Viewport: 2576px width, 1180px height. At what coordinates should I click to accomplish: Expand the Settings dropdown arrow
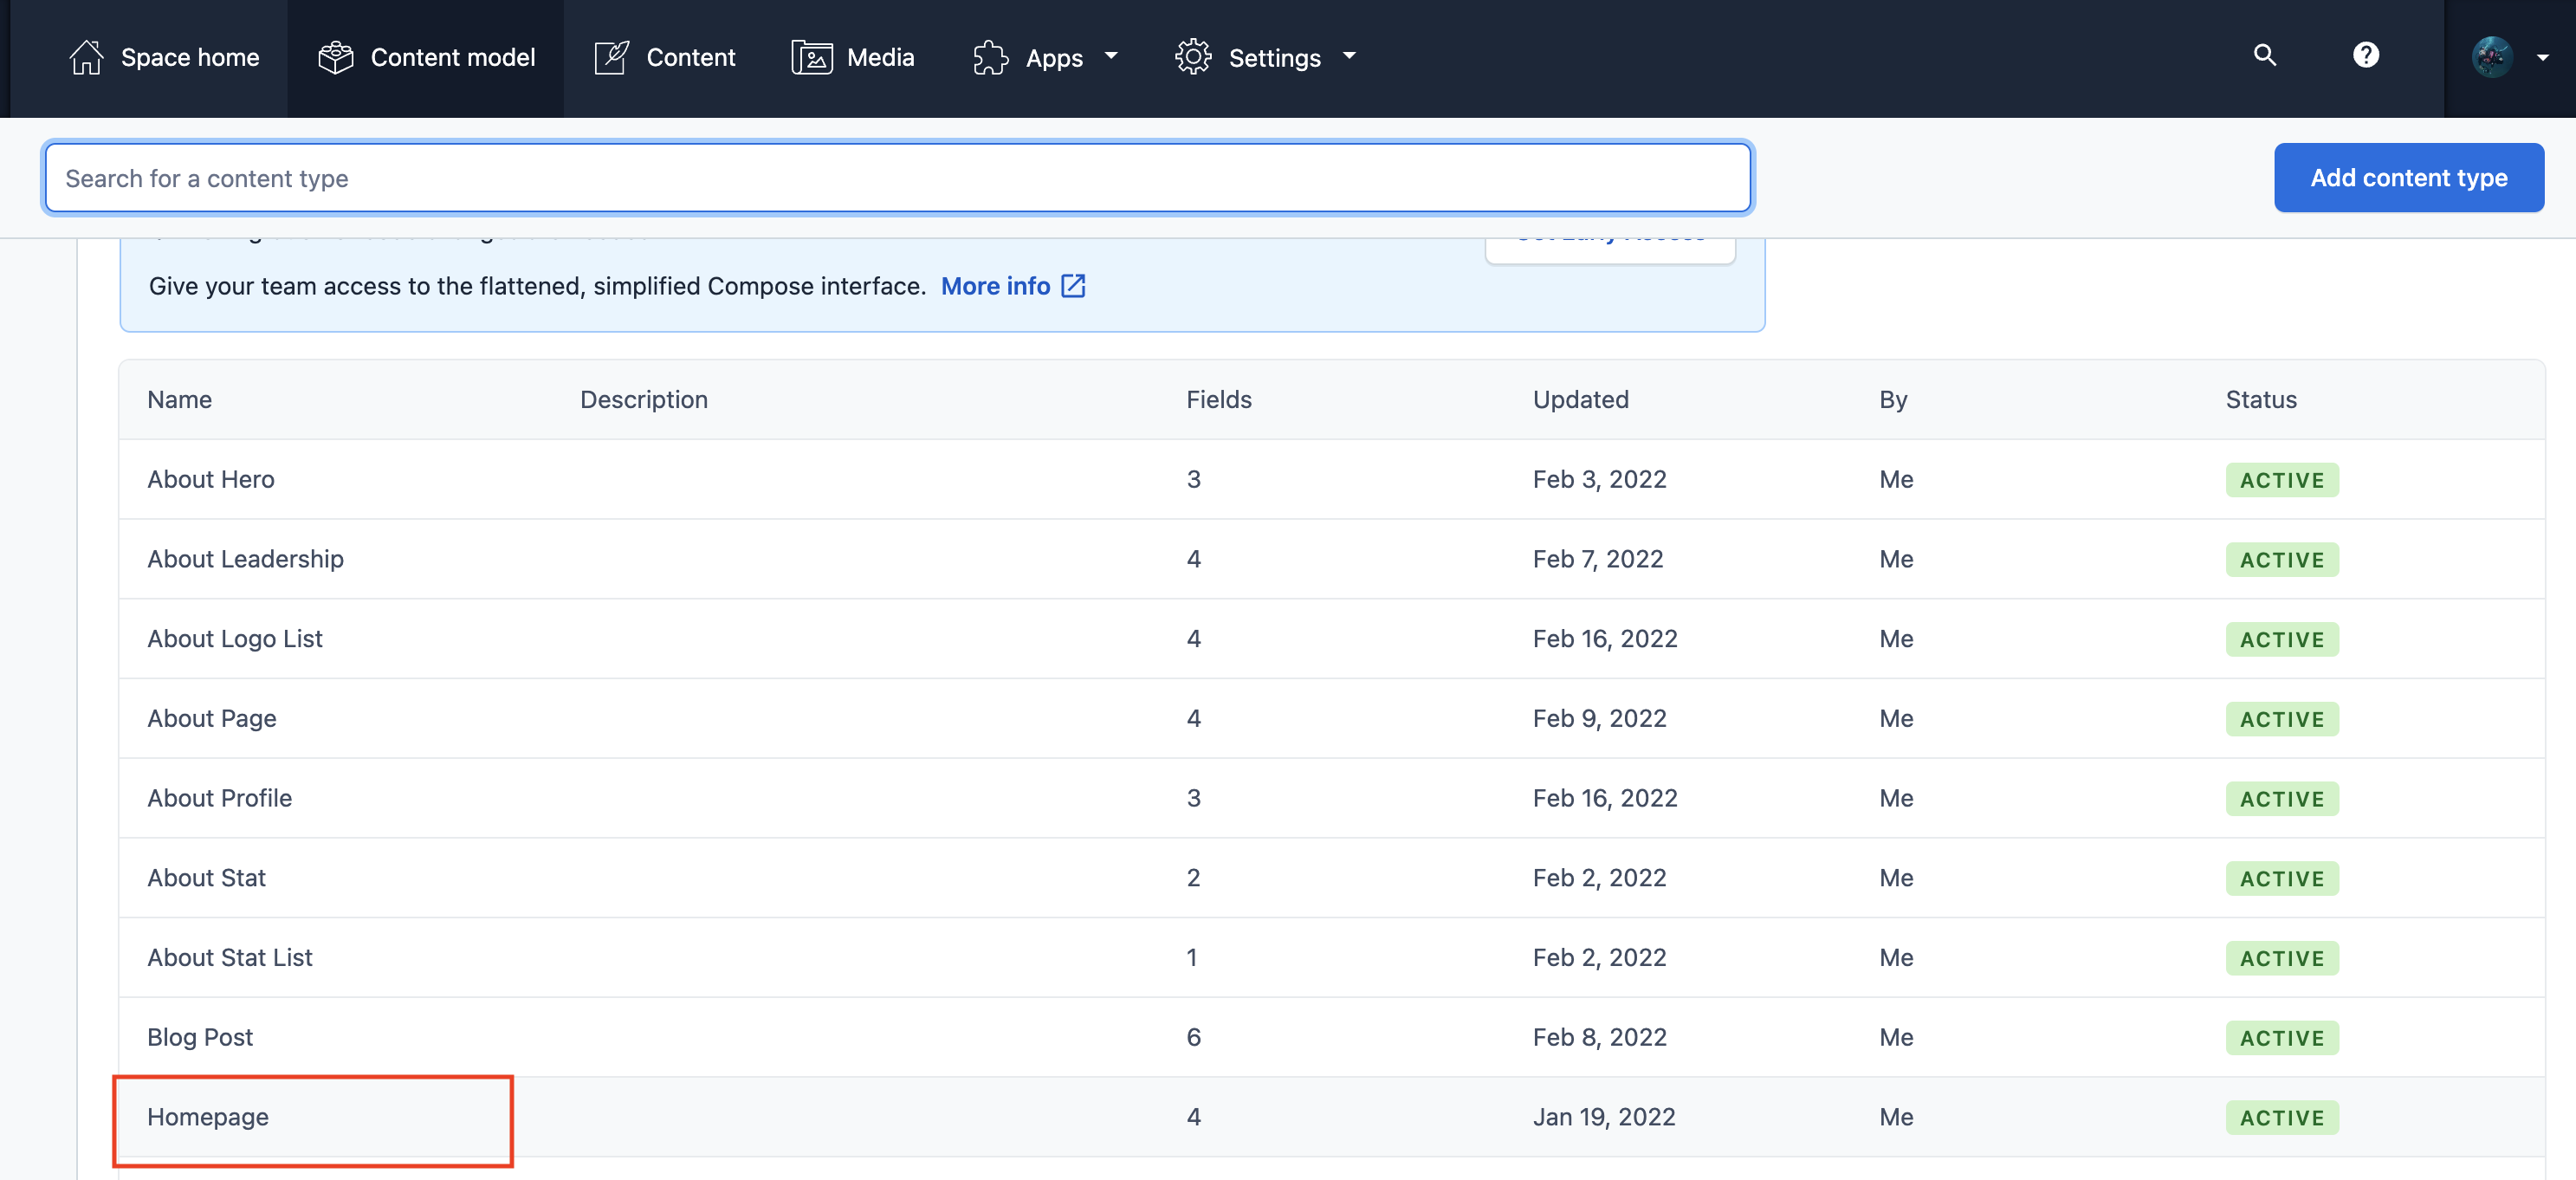coord(1349,56)
